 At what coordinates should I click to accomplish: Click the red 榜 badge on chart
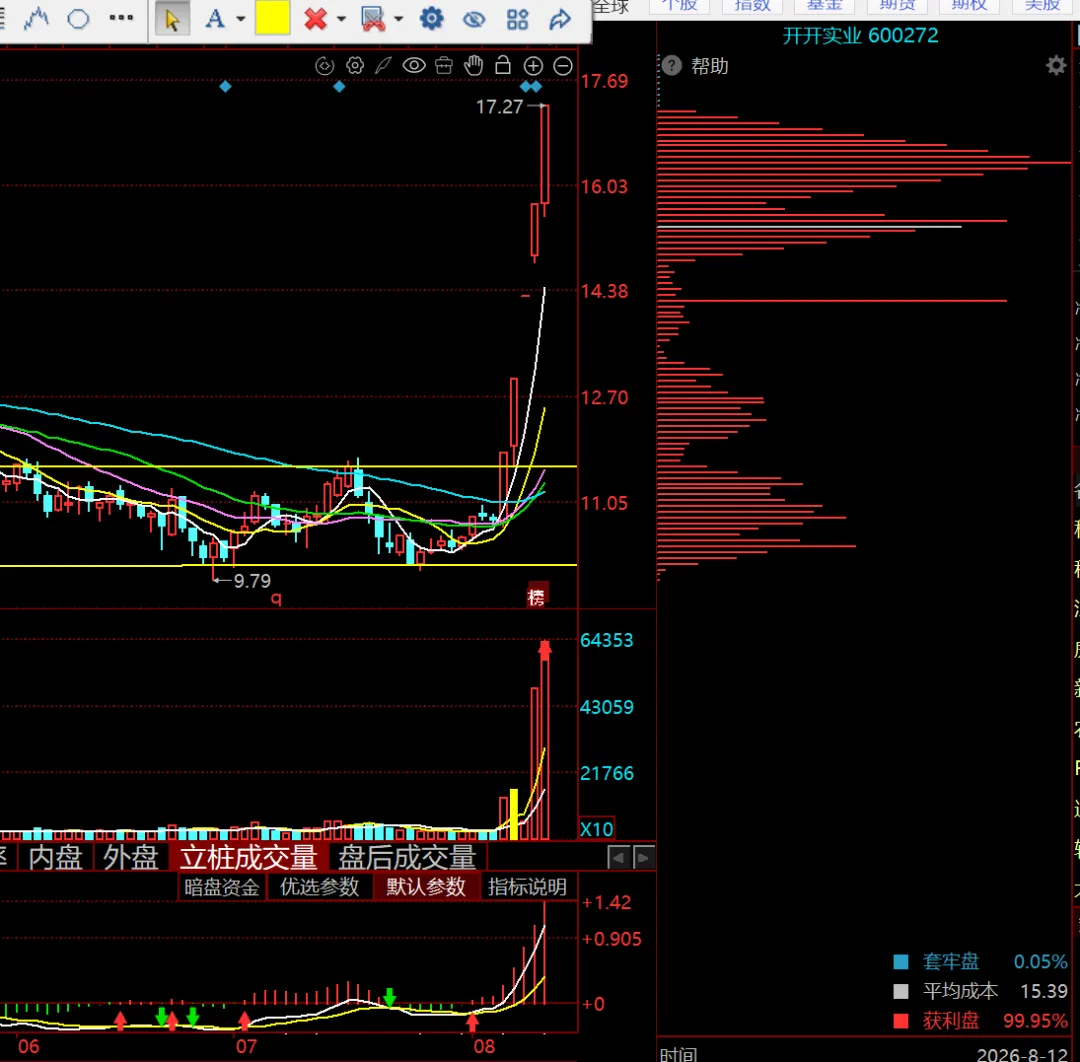536,597
